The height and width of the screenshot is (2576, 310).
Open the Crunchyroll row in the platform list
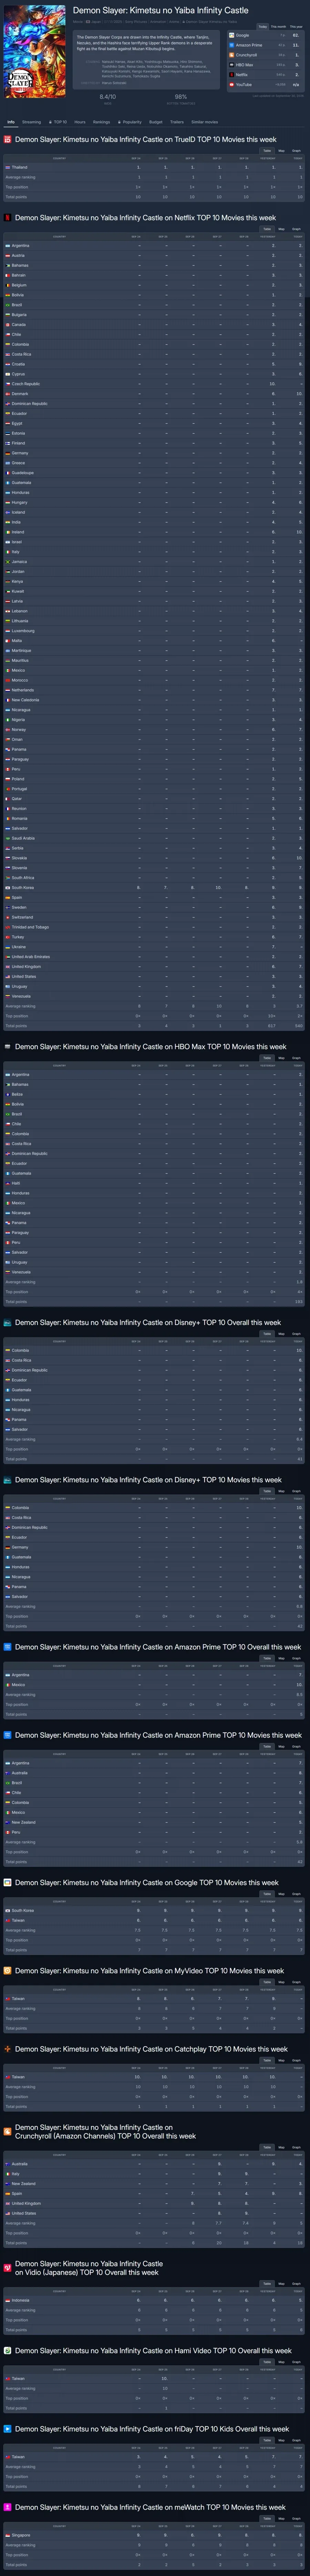266,55
